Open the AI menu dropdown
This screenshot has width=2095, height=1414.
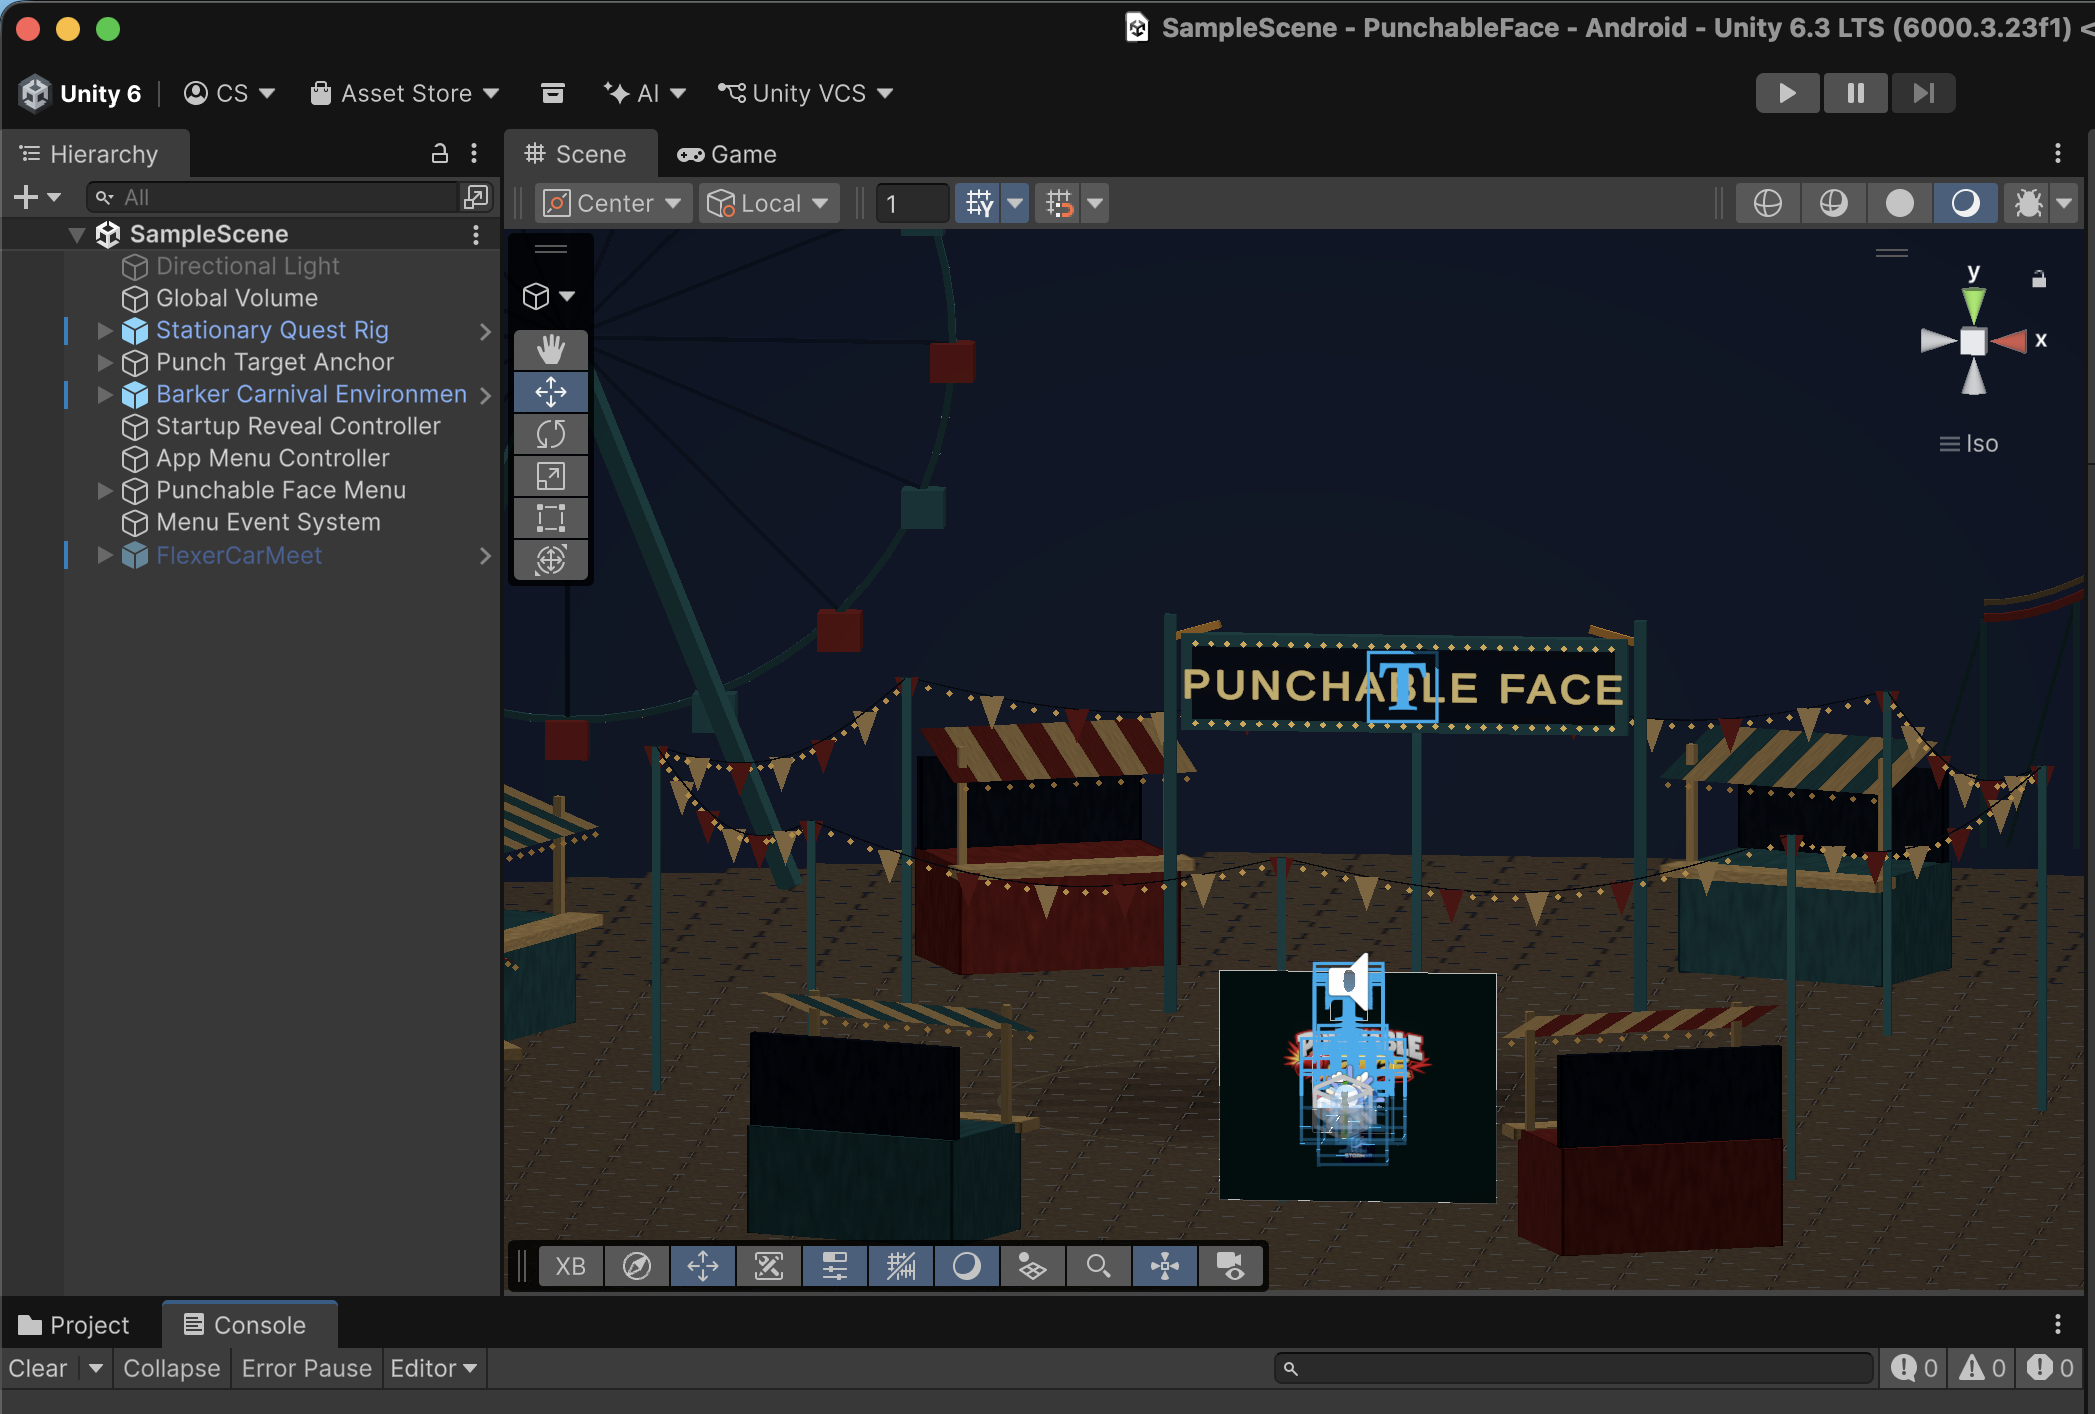point(644,93)
